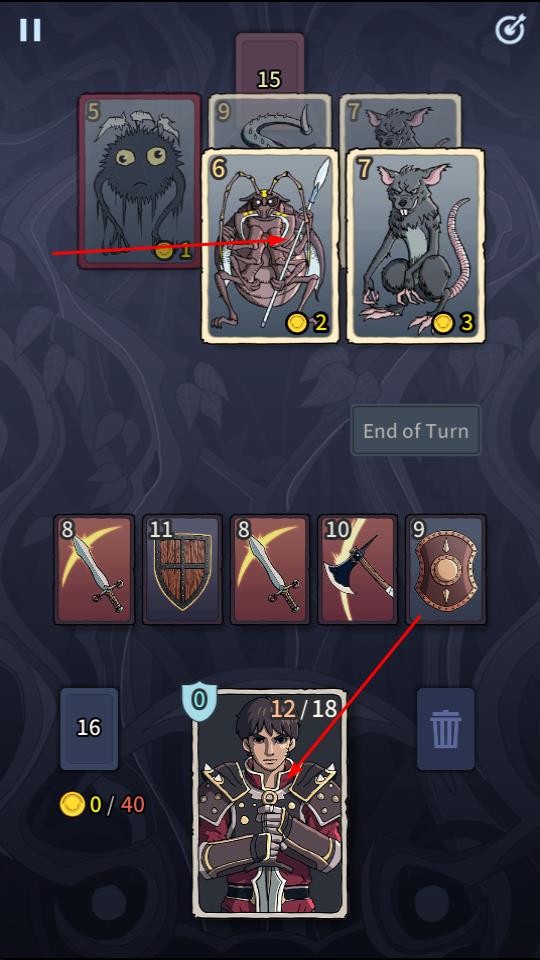
Task: Click the enemy deck showing 15
Action: 269,64
